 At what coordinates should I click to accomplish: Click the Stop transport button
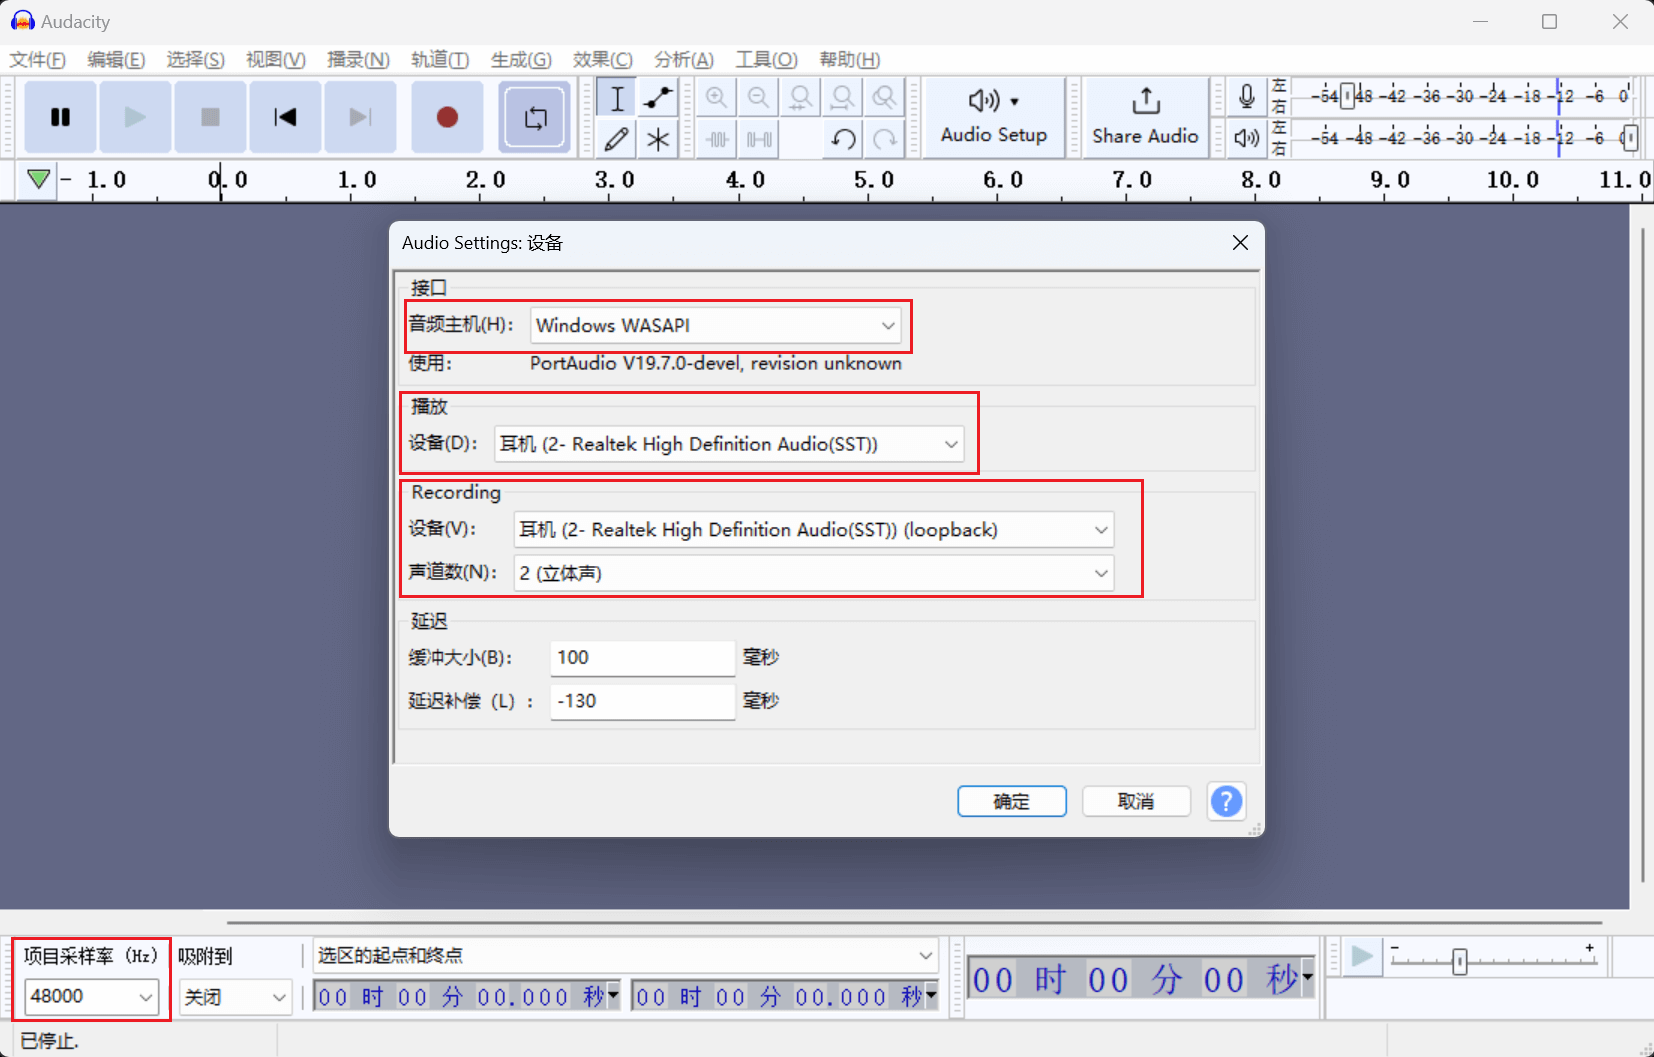pyautogui.click(x=210, y=118)
